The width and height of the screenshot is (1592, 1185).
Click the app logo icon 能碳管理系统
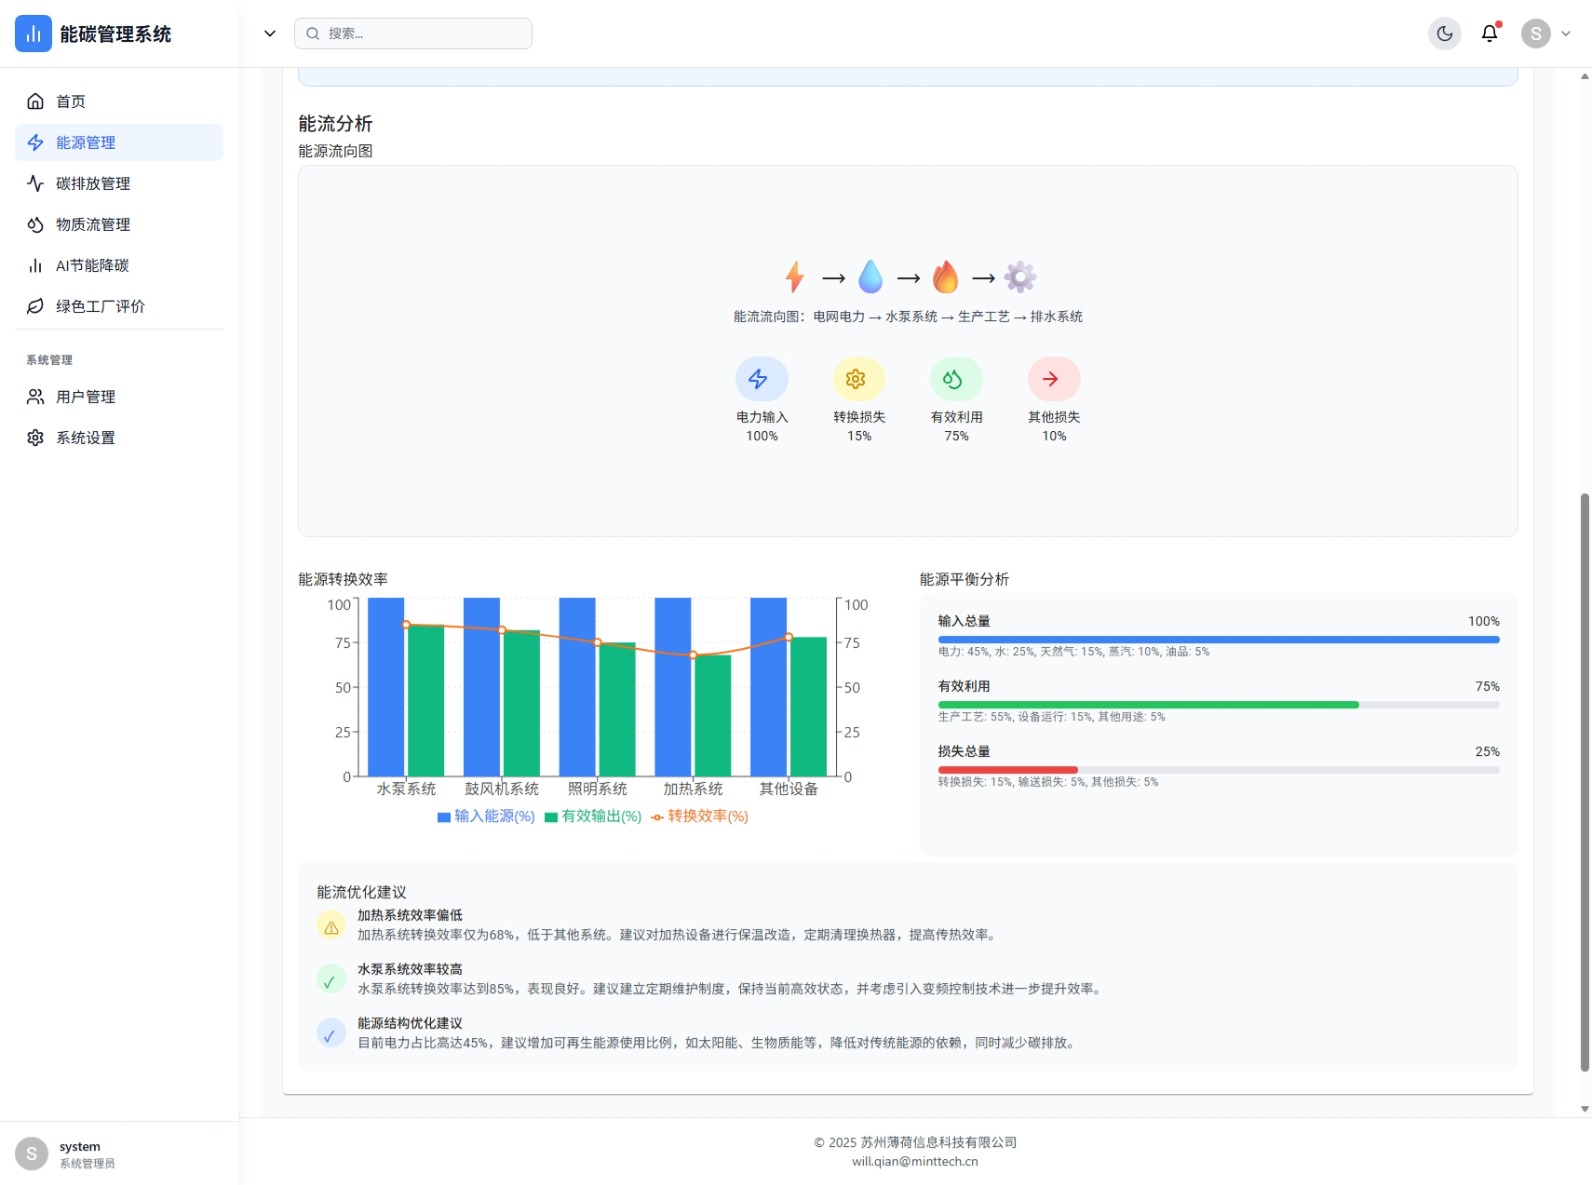pos(33,33)
